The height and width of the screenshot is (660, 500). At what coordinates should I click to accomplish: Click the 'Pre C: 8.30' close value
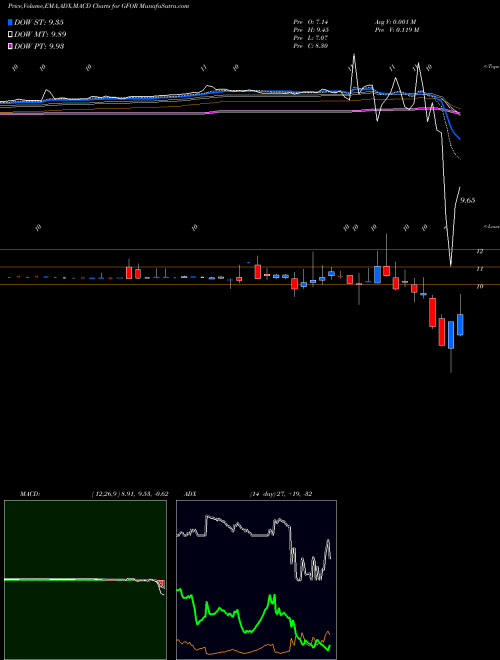tap(311, 46)
